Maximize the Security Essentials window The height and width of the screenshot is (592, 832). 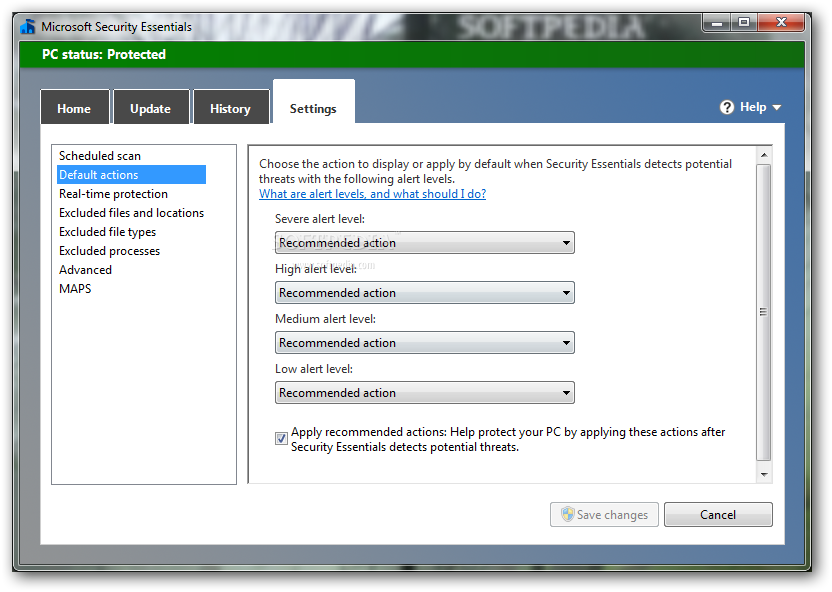coord(744,22)
